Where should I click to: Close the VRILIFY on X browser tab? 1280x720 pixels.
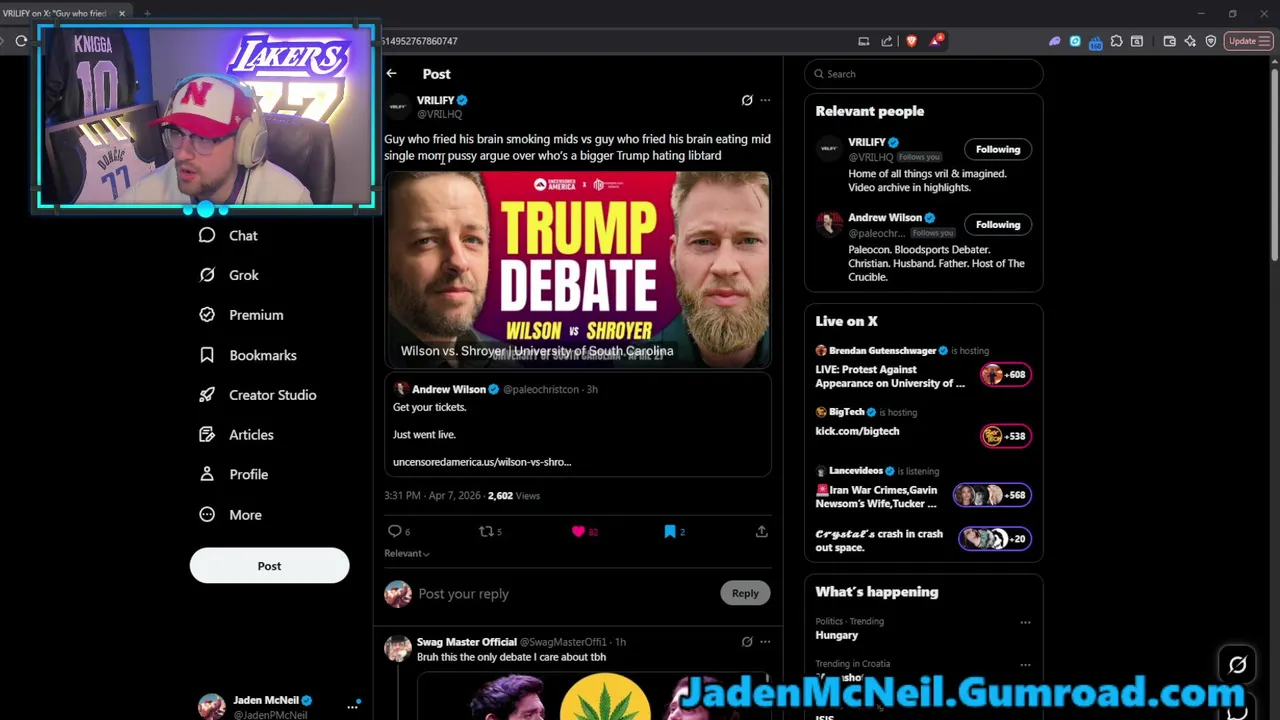[x=122, y=13]
